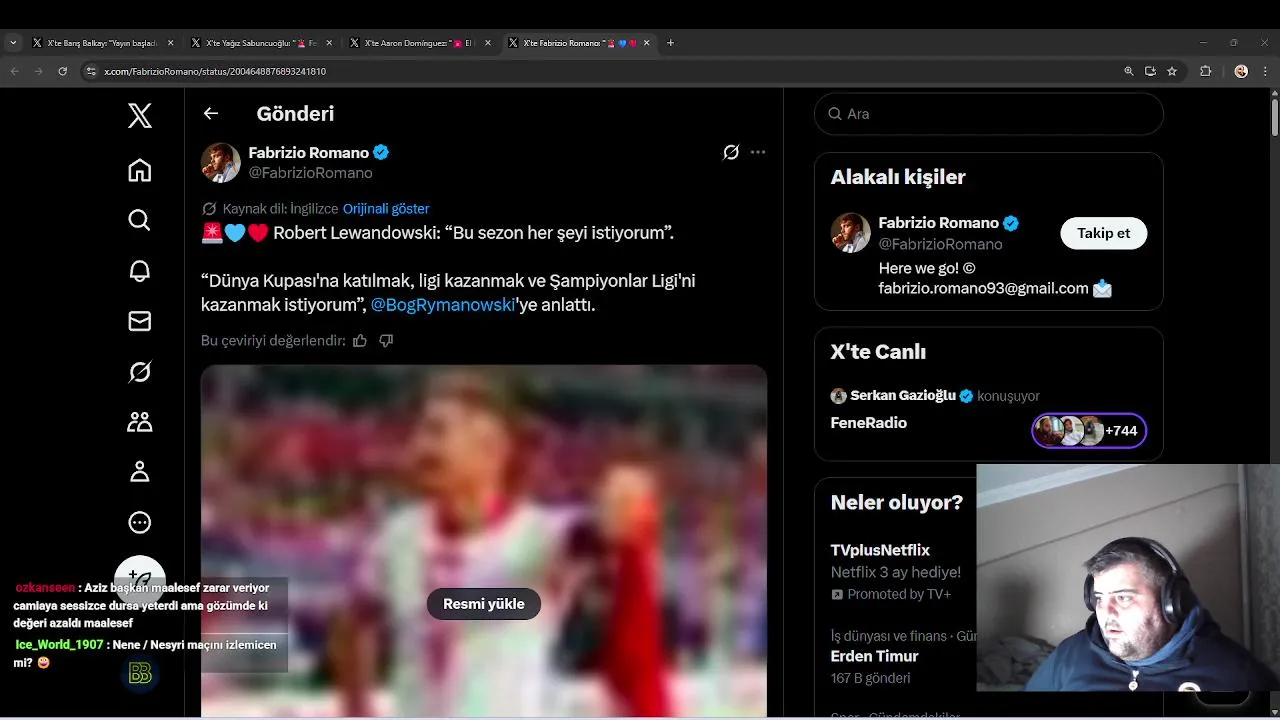The height and width of the screenshot is (720, 1280).
Task: Open the More circle icon in sidebar
Action: tap(140, 522)
